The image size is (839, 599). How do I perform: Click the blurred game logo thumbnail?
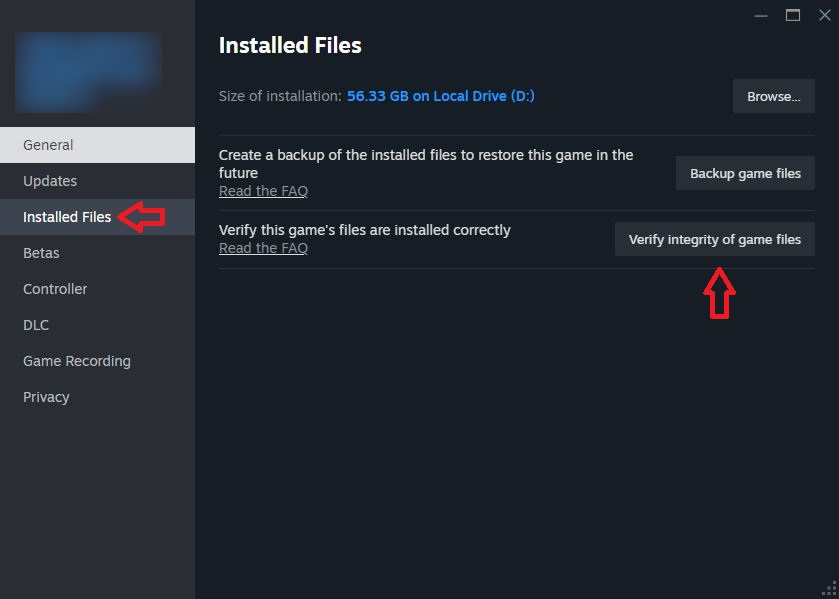(x=88, y=71)
